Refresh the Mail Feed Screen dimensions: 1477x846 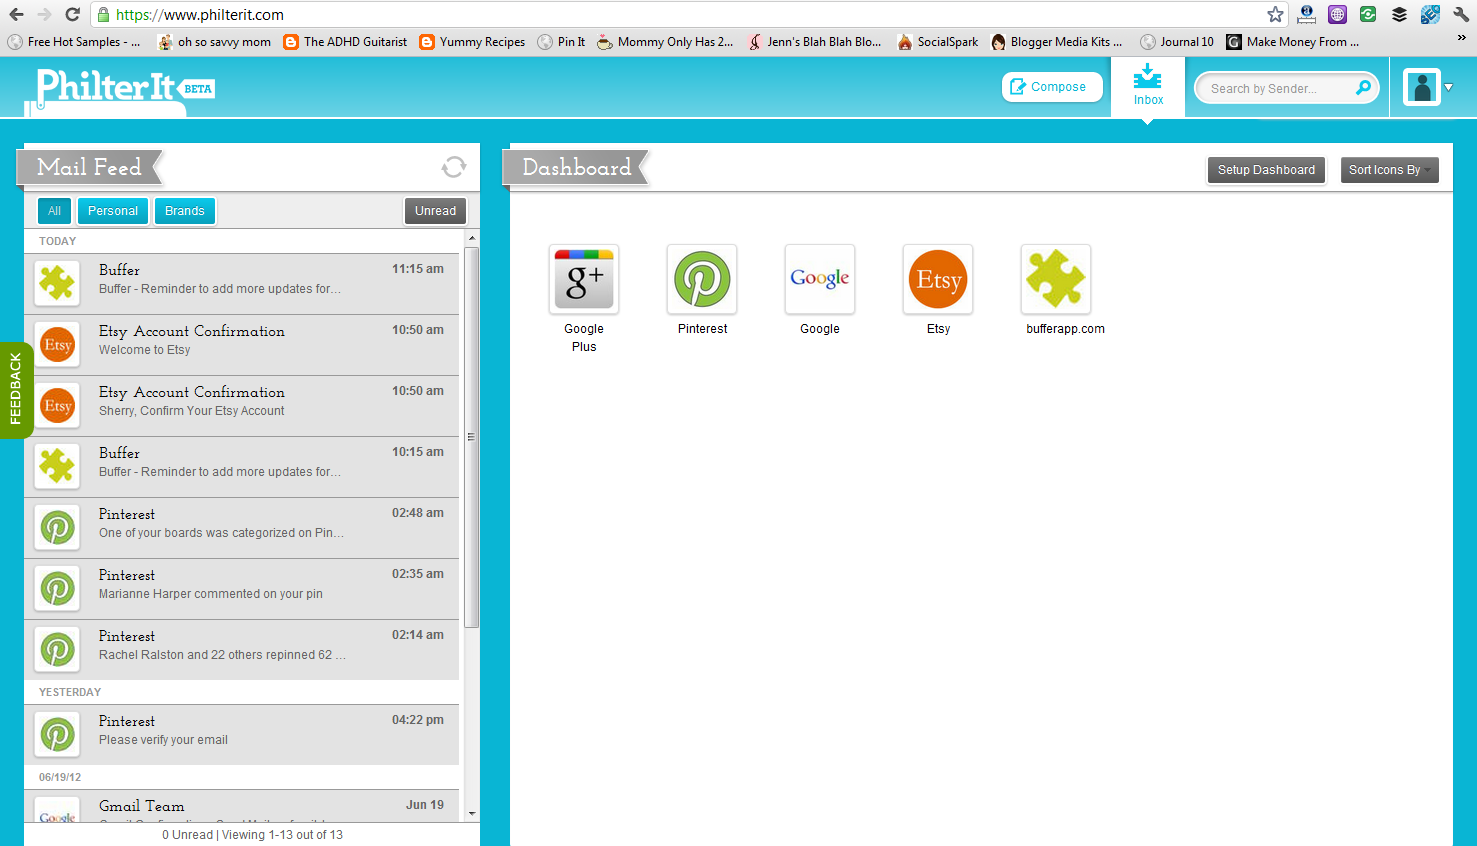(454, 167)
